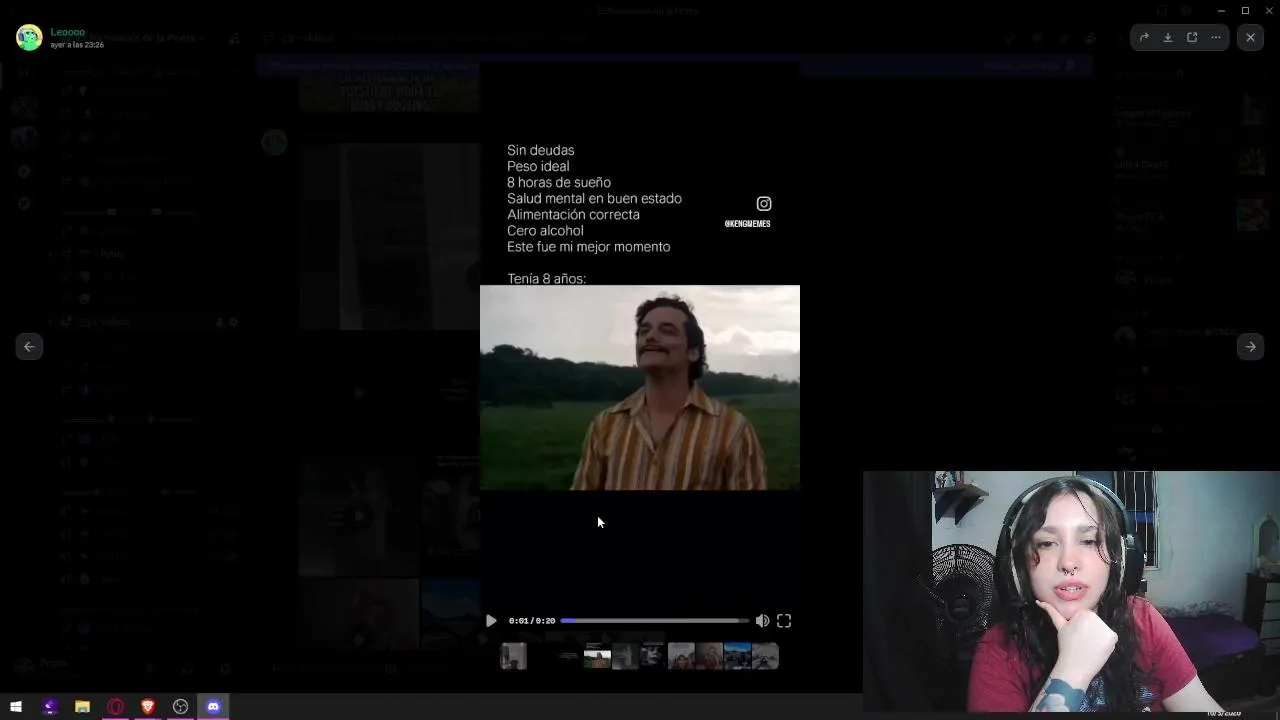1280x720 pixels.
Task: Open File Explorer from the taskbar
Action: coord(82,707)
